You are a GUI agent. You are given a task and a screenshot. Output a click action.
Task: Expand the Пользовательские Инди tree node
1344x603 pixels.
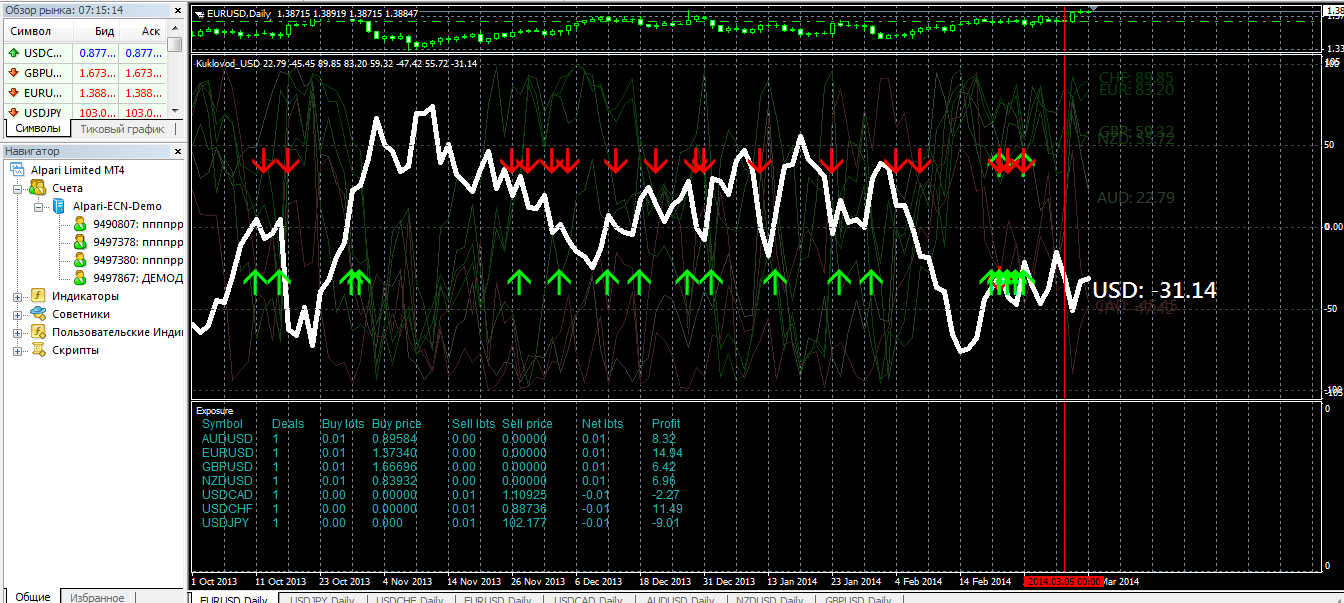17,332
